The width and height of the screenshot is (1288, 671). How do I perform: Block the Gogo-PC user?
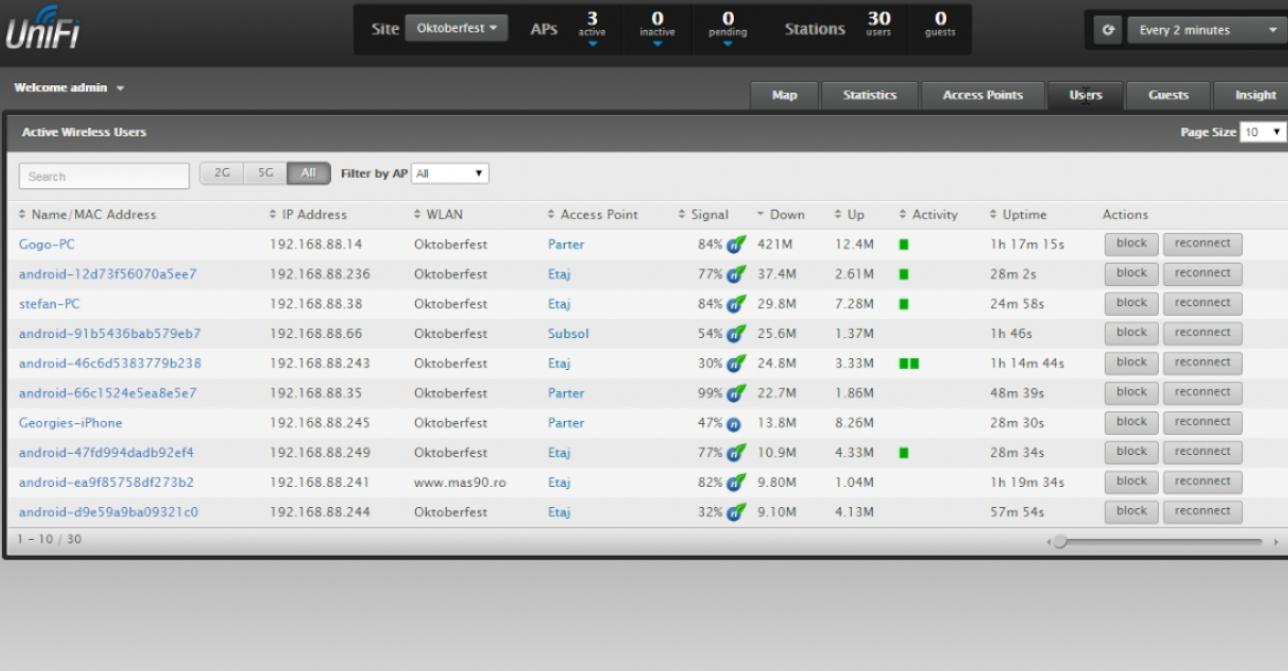[1131, 244]
